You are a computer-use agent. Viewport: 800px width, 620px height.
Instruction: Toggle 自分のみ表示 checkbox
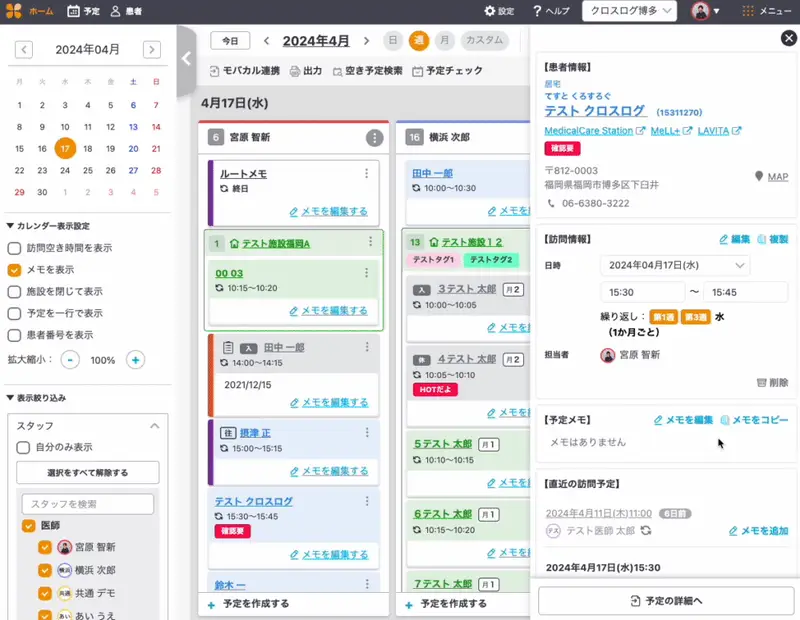[23, 448]
